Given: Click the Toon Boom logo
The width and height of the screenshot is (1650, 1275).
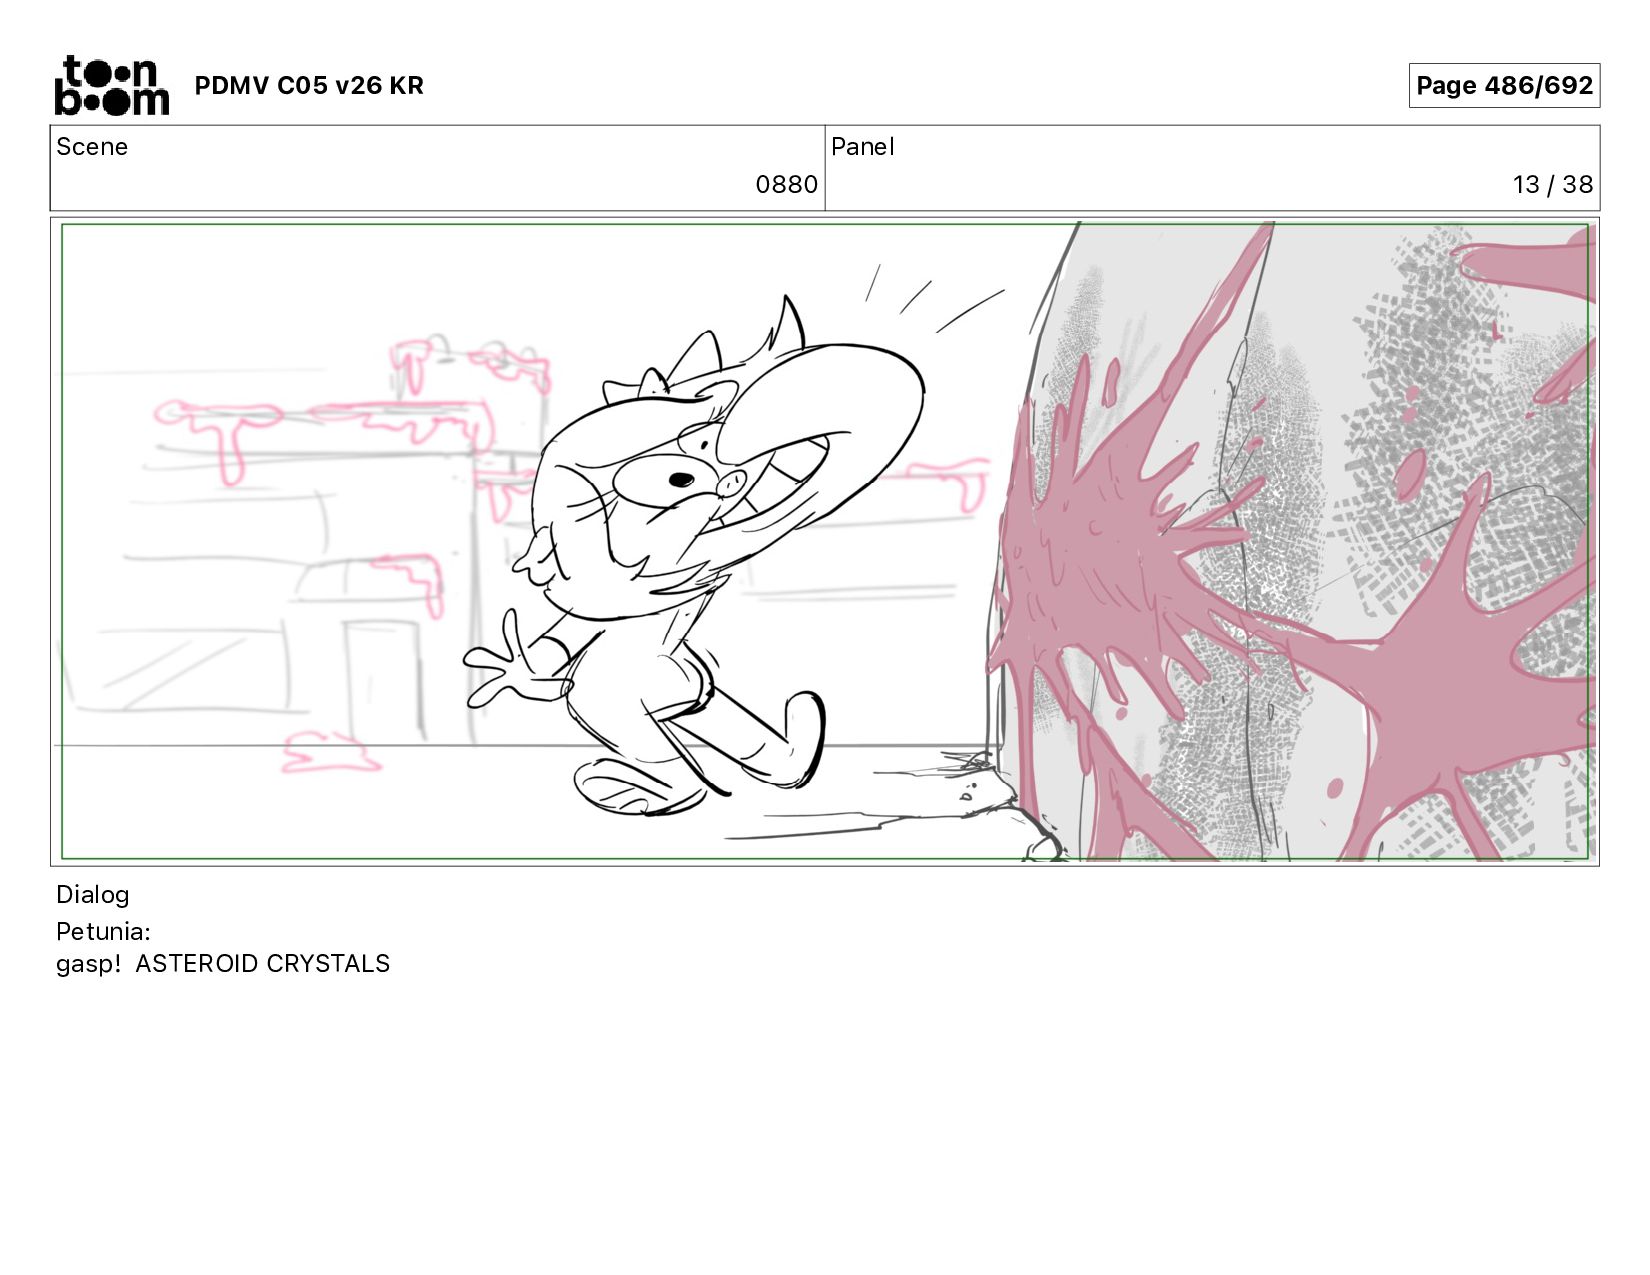Looking at the screenshot, I should (x=111, y=85).
